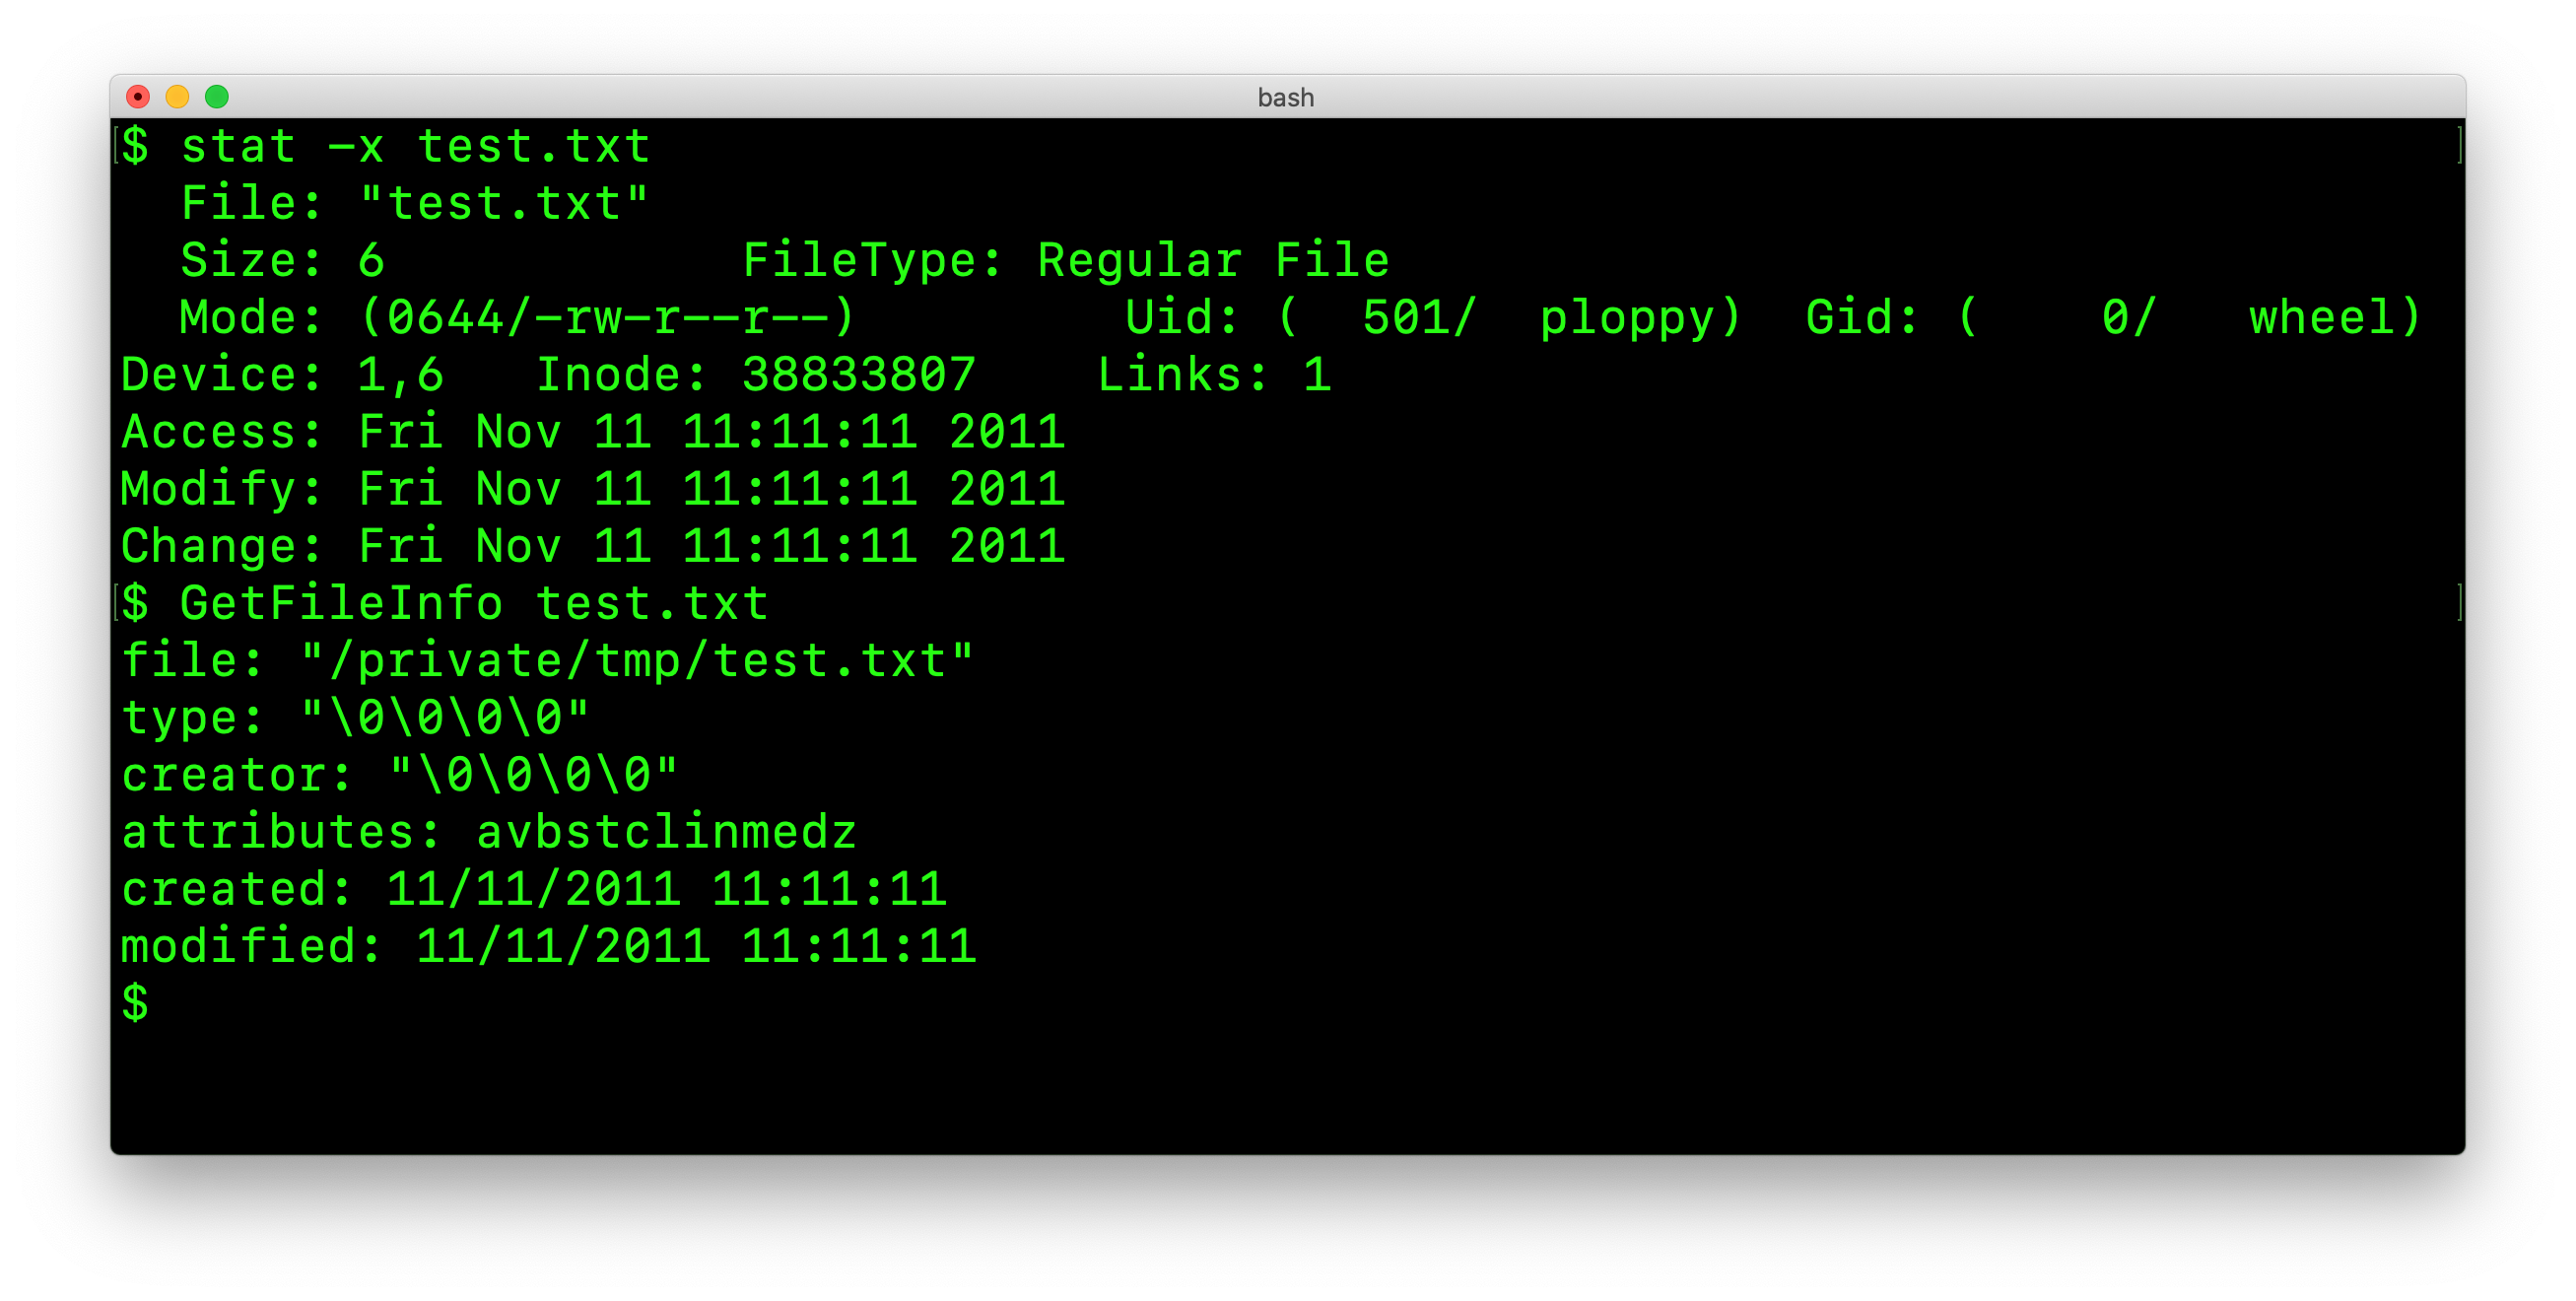
Task: Click the empty final $ prompt
Action: click(x=135, y=1004)
